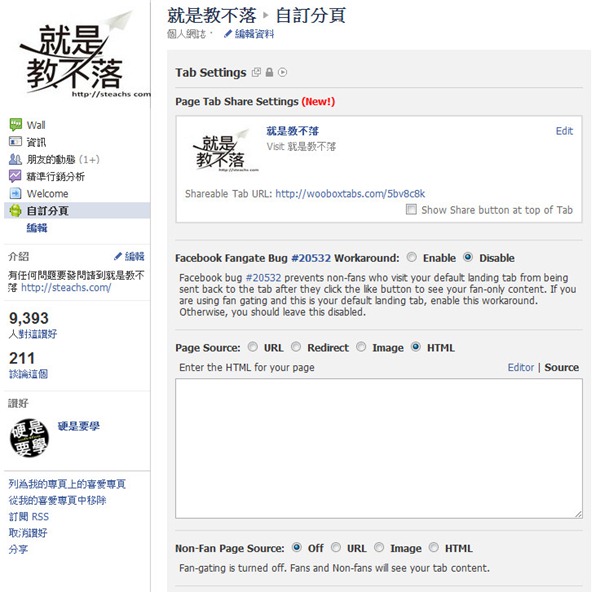Click the 資訊 info card icon
This screenshot has height=592, width=600.
15,142
